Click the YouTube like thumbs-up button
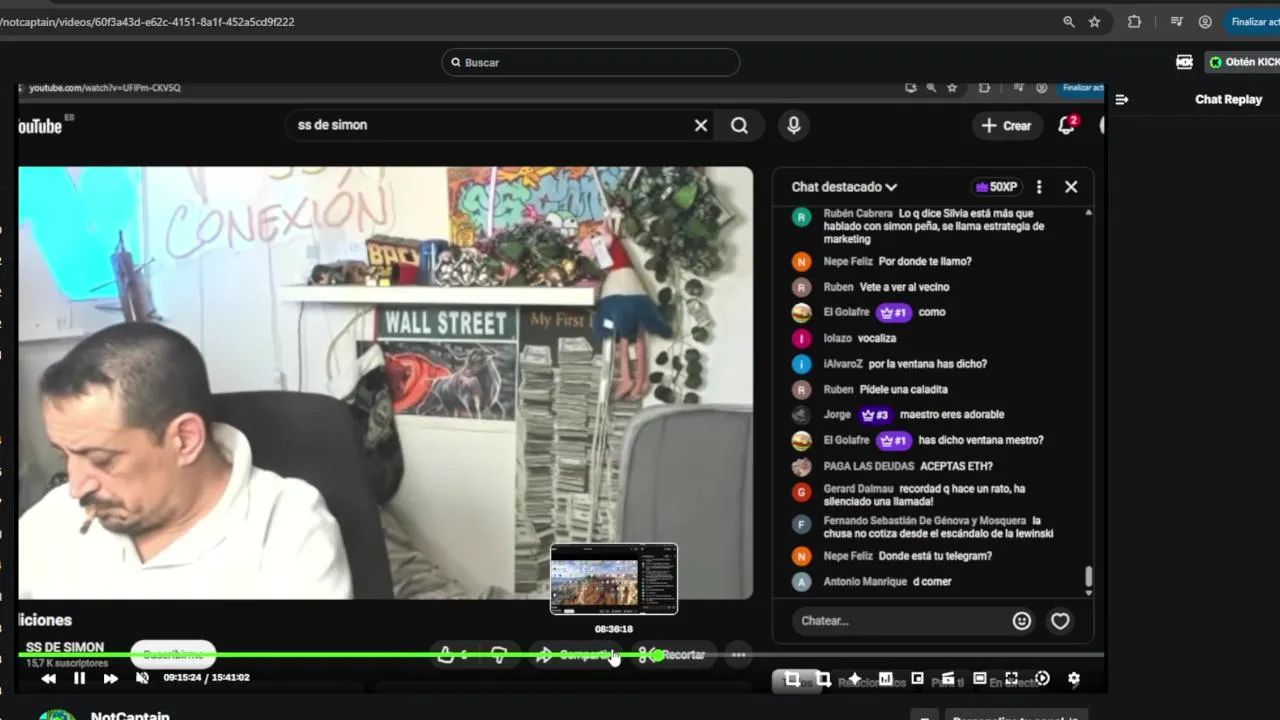Screen dimensions: 1280x720 tap(454, 655)
